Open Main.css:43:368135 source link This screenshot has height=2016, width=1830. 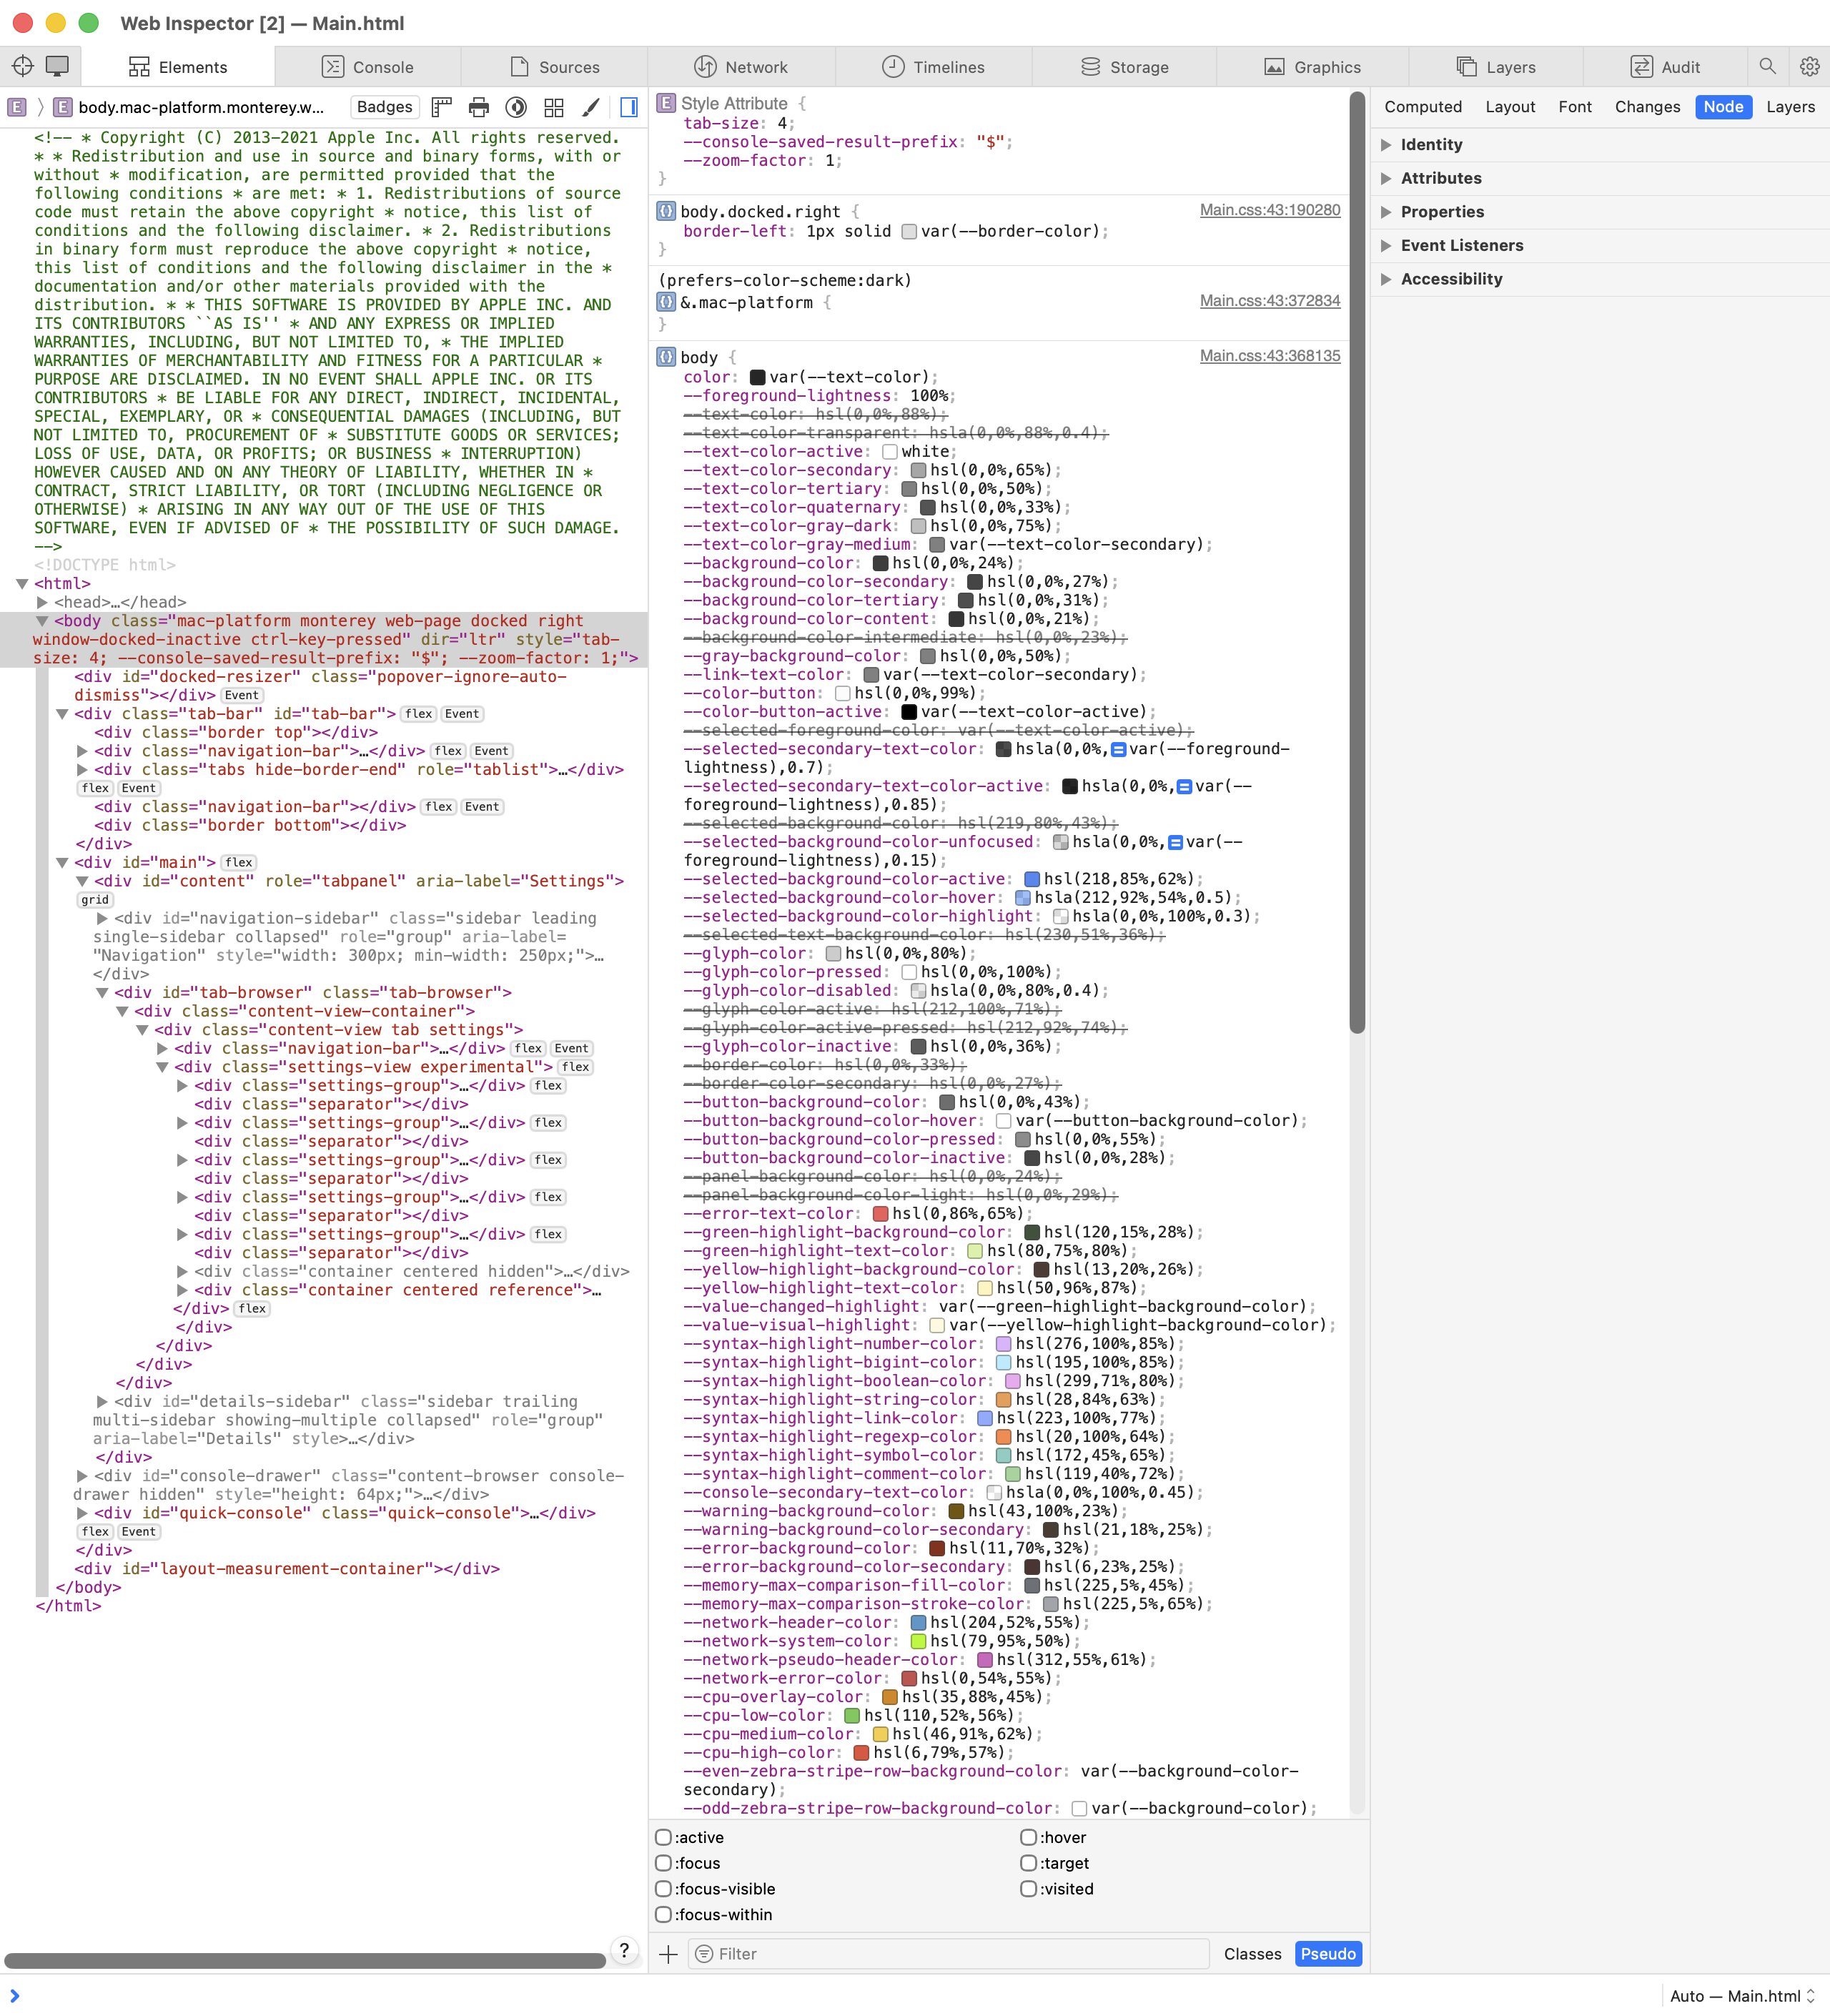coord(1270,355)
